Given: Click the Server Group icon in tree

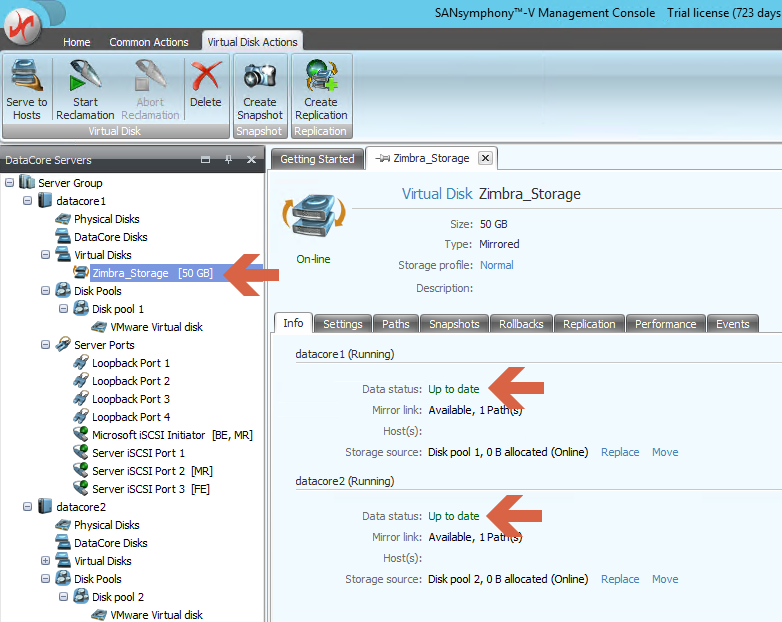Looking at the screenshot, I should [x=27, y=182].
